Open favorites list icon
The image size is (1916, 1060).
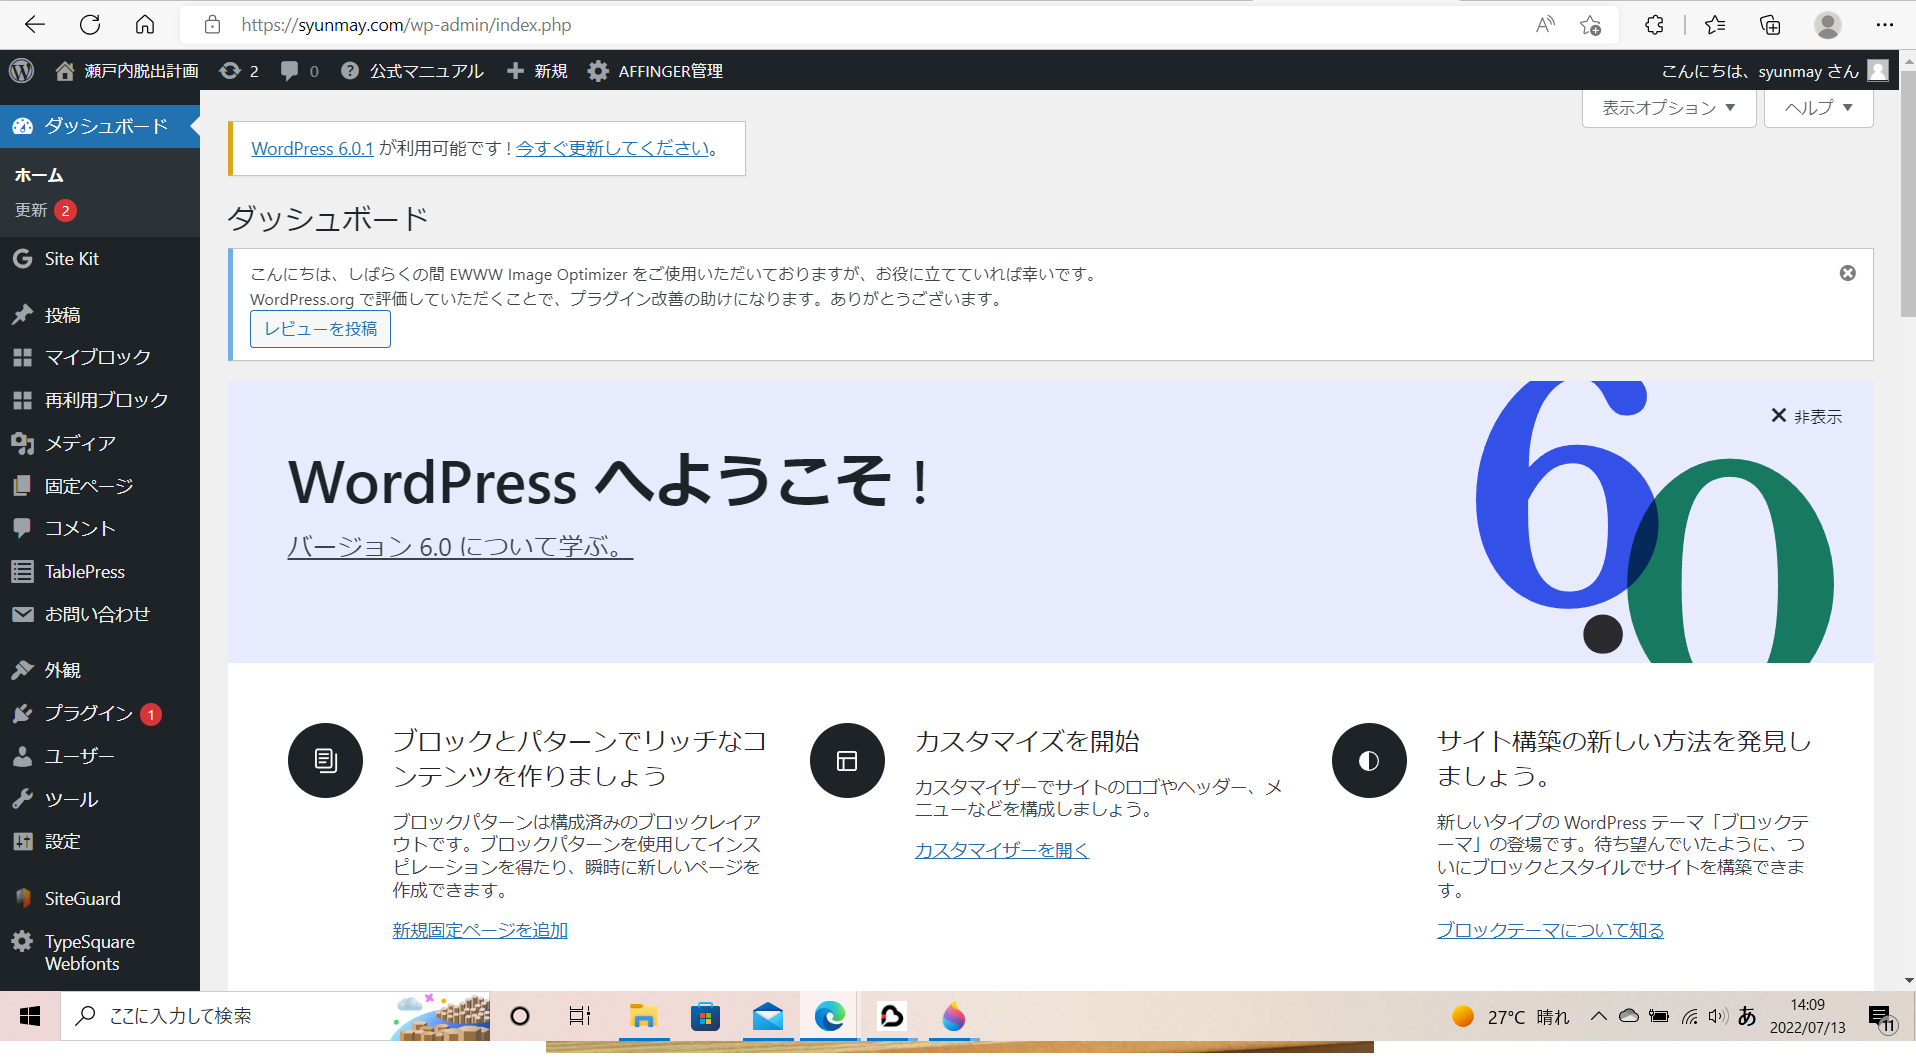point(1715,25)
